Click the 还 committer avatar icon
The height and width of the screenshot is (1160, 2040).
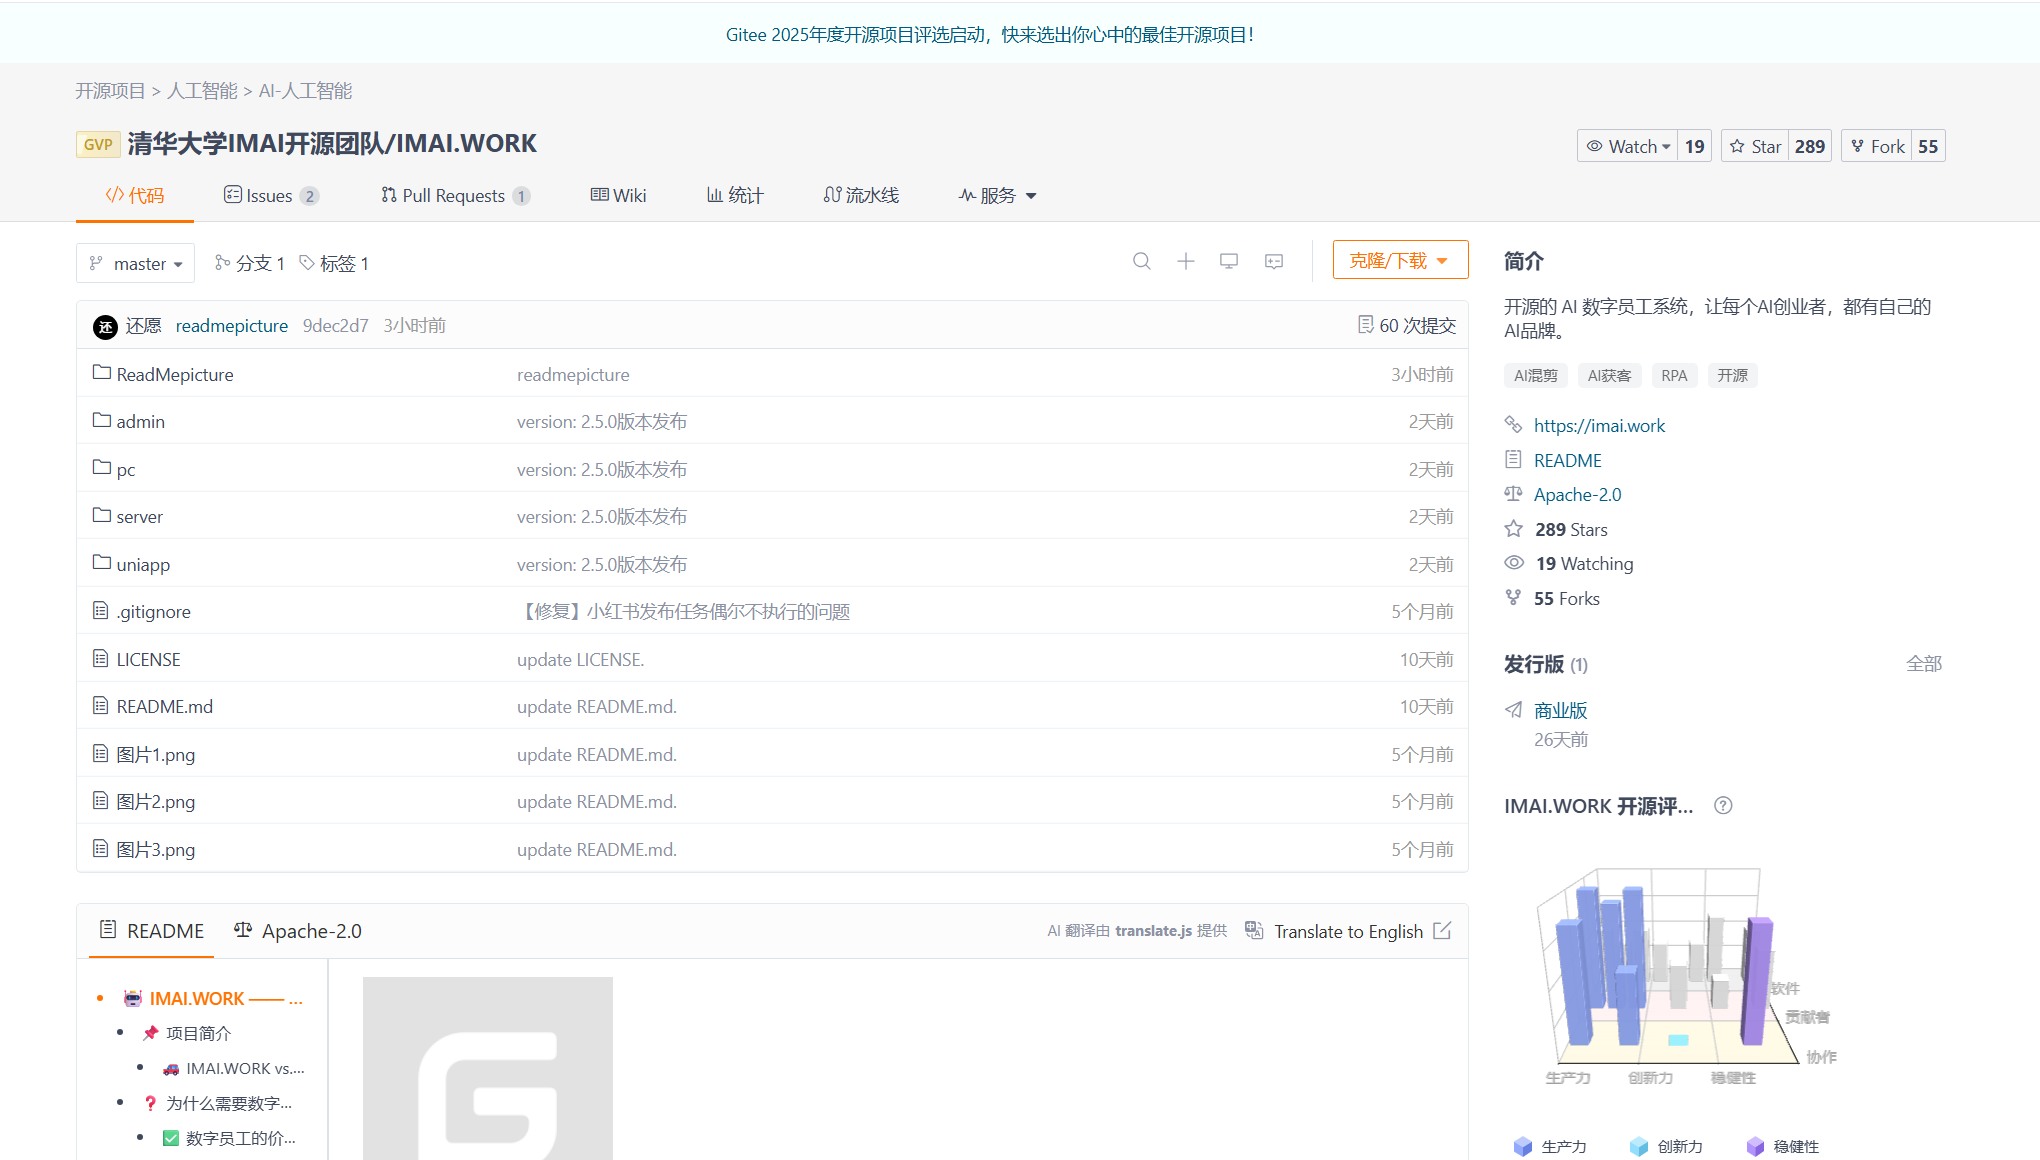105,327
